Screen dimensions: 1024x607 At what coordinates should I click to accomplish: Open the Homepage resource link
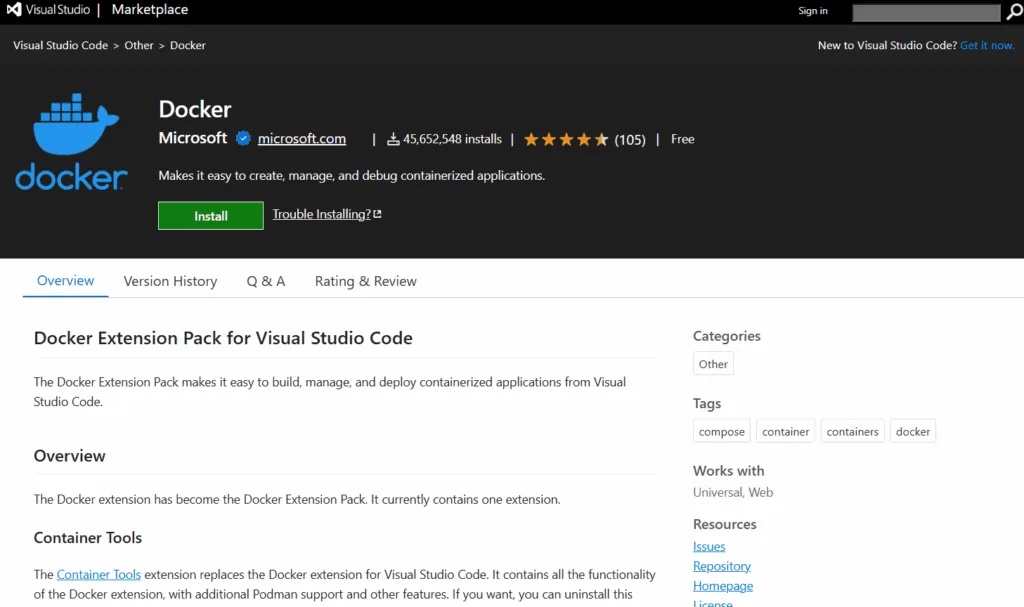pyautogui.click(x=723, y=585)
